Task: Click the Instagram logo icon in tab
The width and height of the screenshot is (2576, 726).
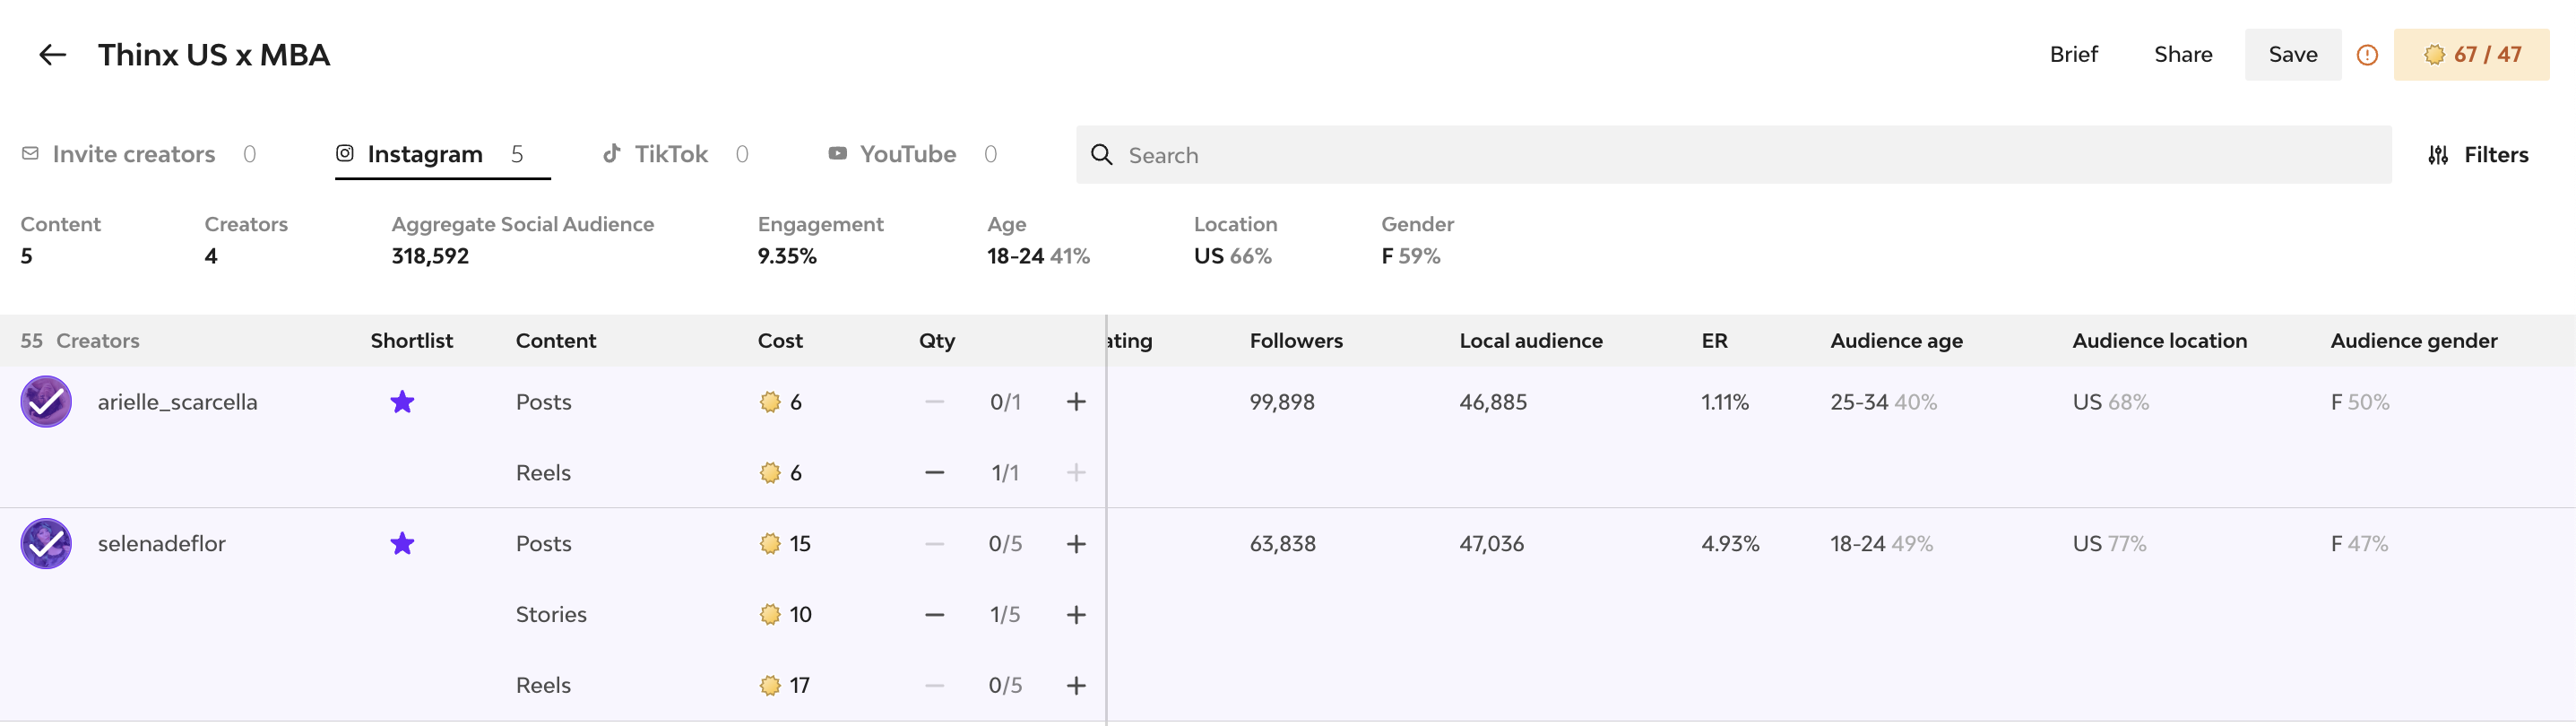Action: (344, 153)
